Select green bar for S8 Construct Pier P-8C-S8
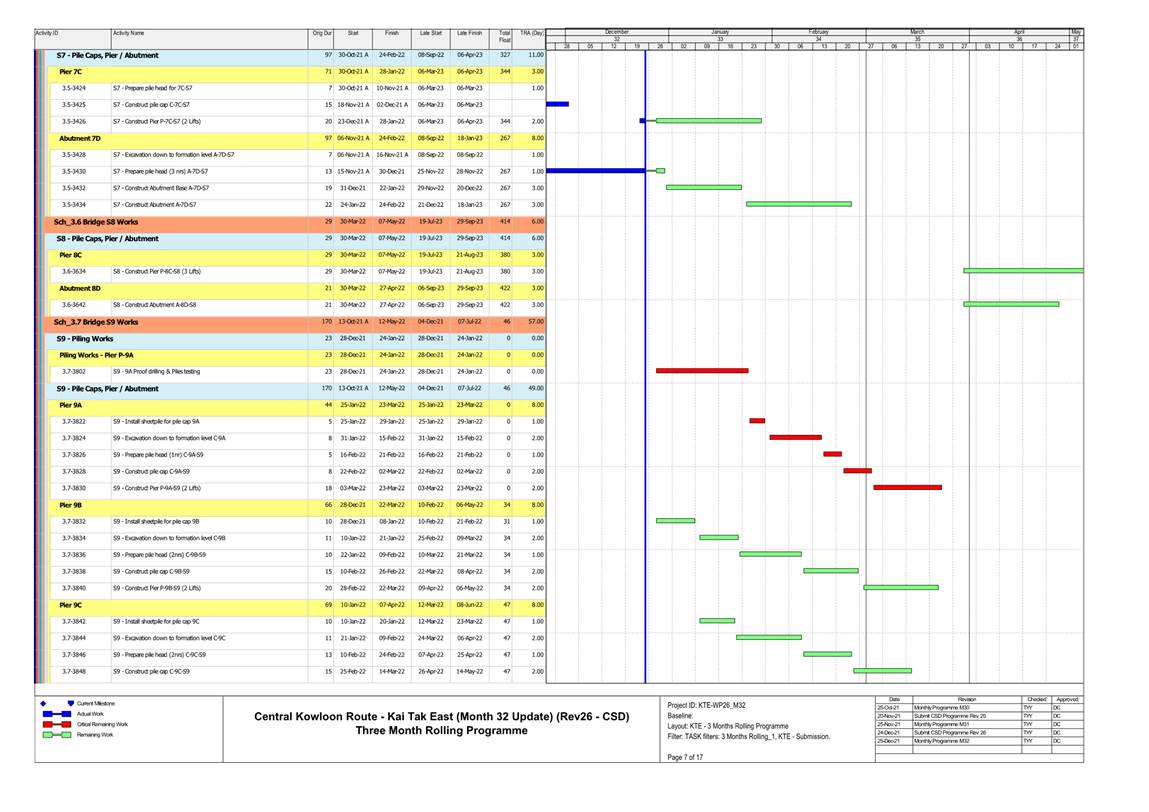Image resolution: width=1149 pixels, height=812 pixels. (x=1022, y=270)
